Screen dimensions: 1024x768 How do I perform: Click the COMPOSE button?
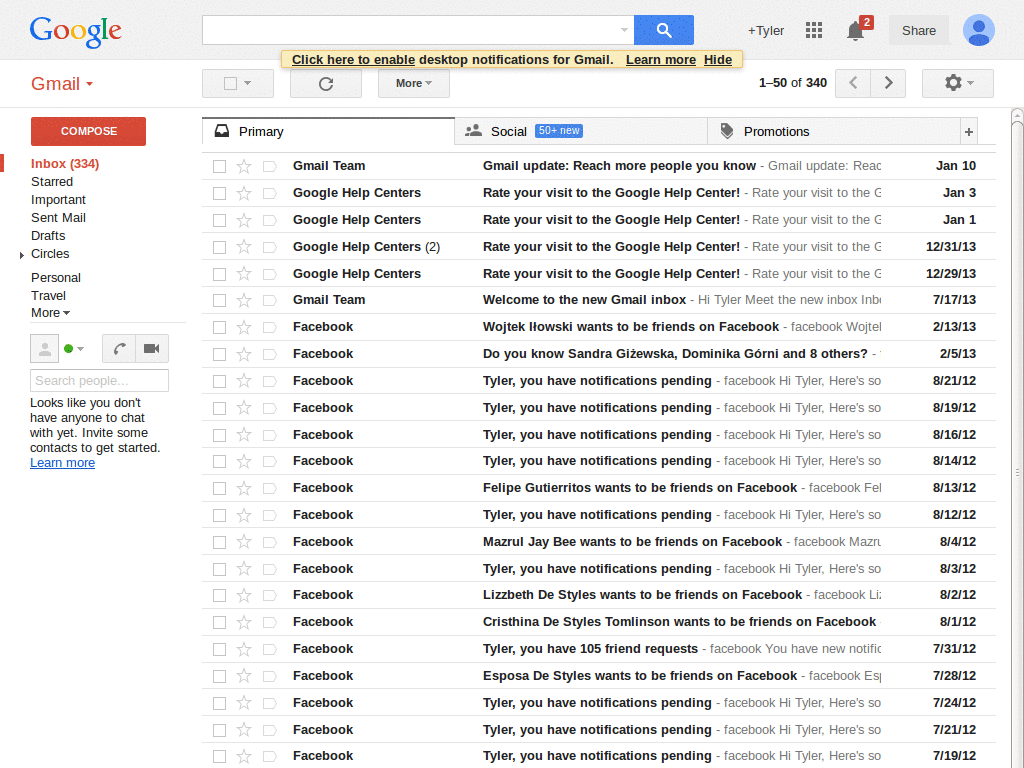point(88,131)
